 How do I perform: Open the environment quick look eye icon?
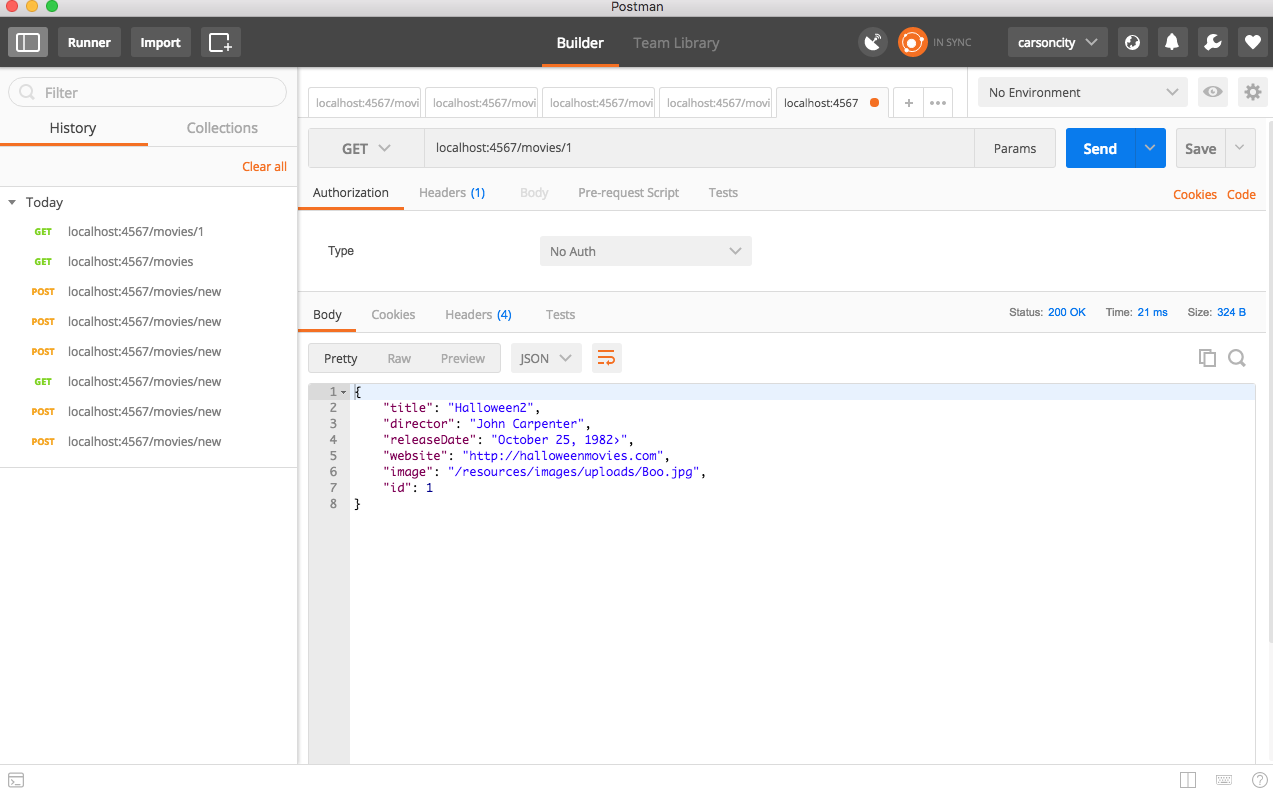pyautogui.click(x=1212, y=92)
